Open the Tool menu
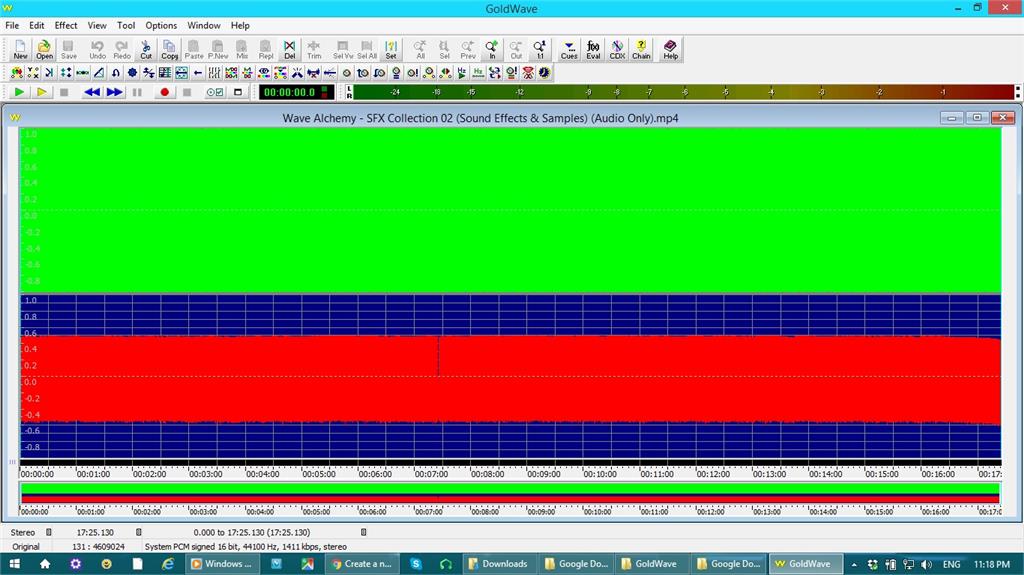 click(x=126, y=25)
